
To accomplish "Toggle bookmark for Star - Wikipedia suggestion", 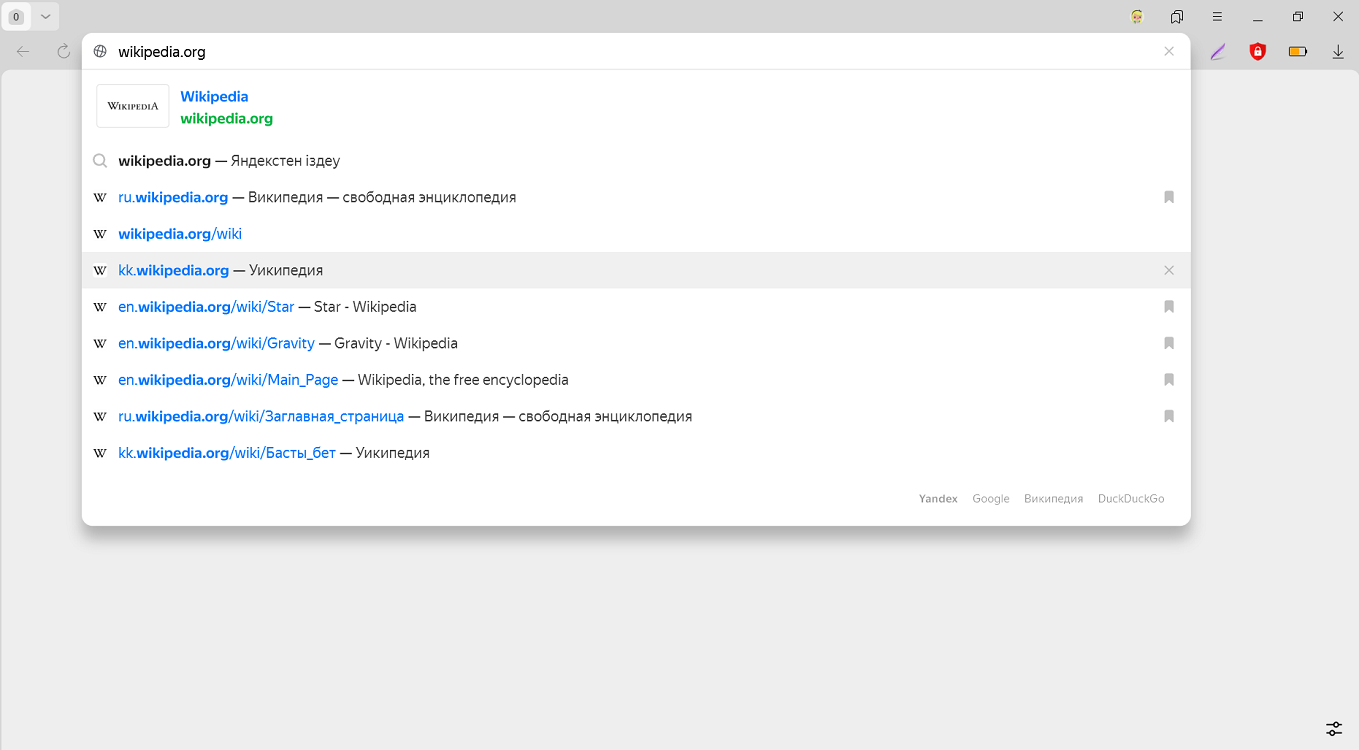I will point(1168,307).
